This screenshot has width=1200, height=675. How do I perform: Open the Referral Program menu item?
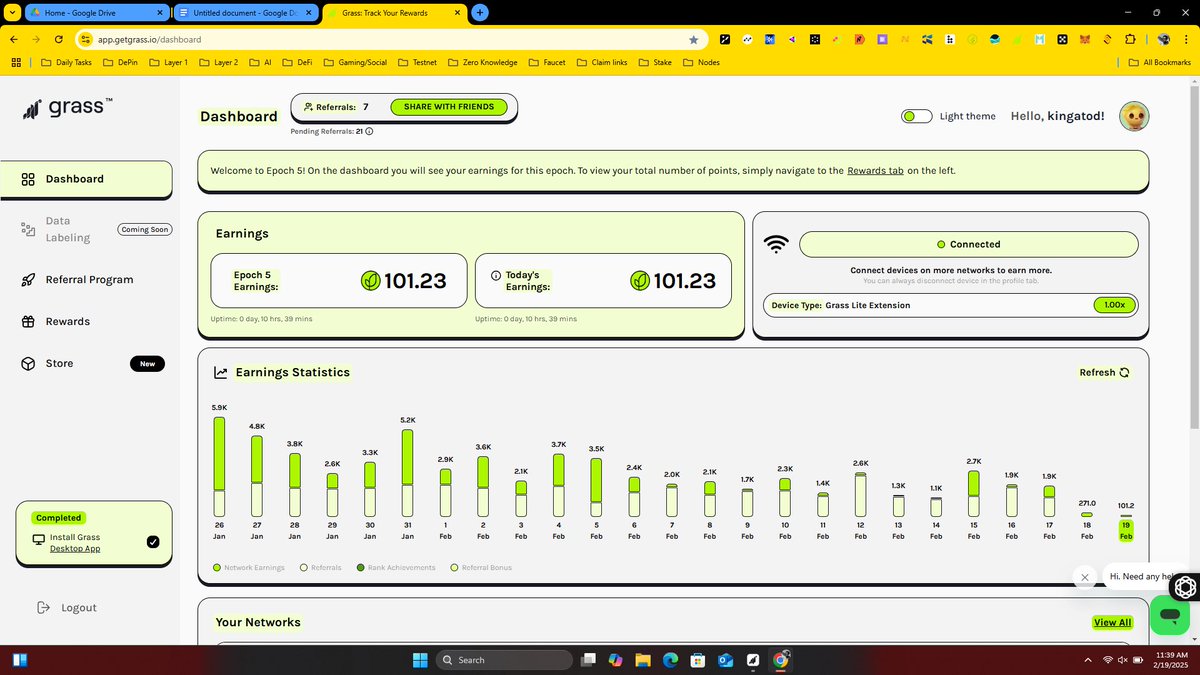point(89,280)
